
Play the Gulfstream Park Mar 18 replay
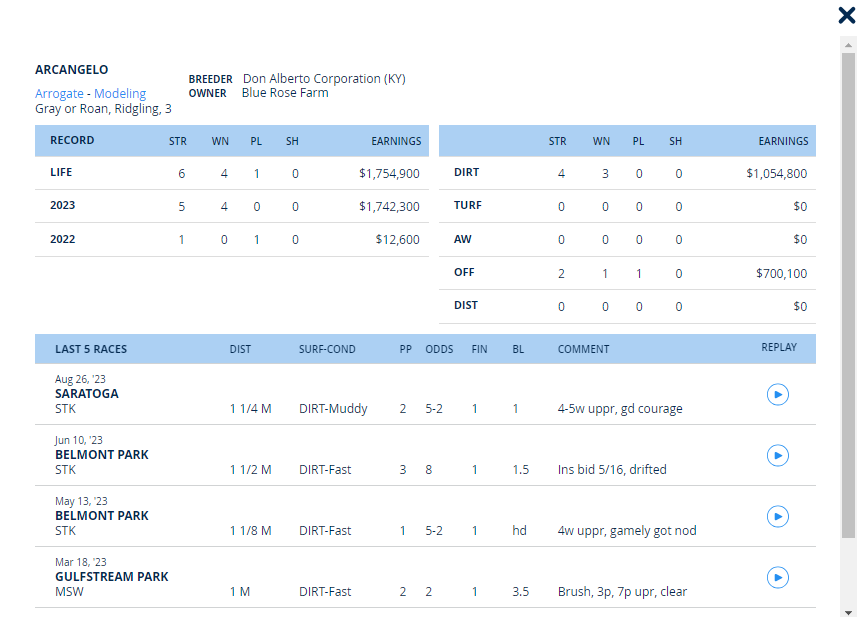coord(778,578)
